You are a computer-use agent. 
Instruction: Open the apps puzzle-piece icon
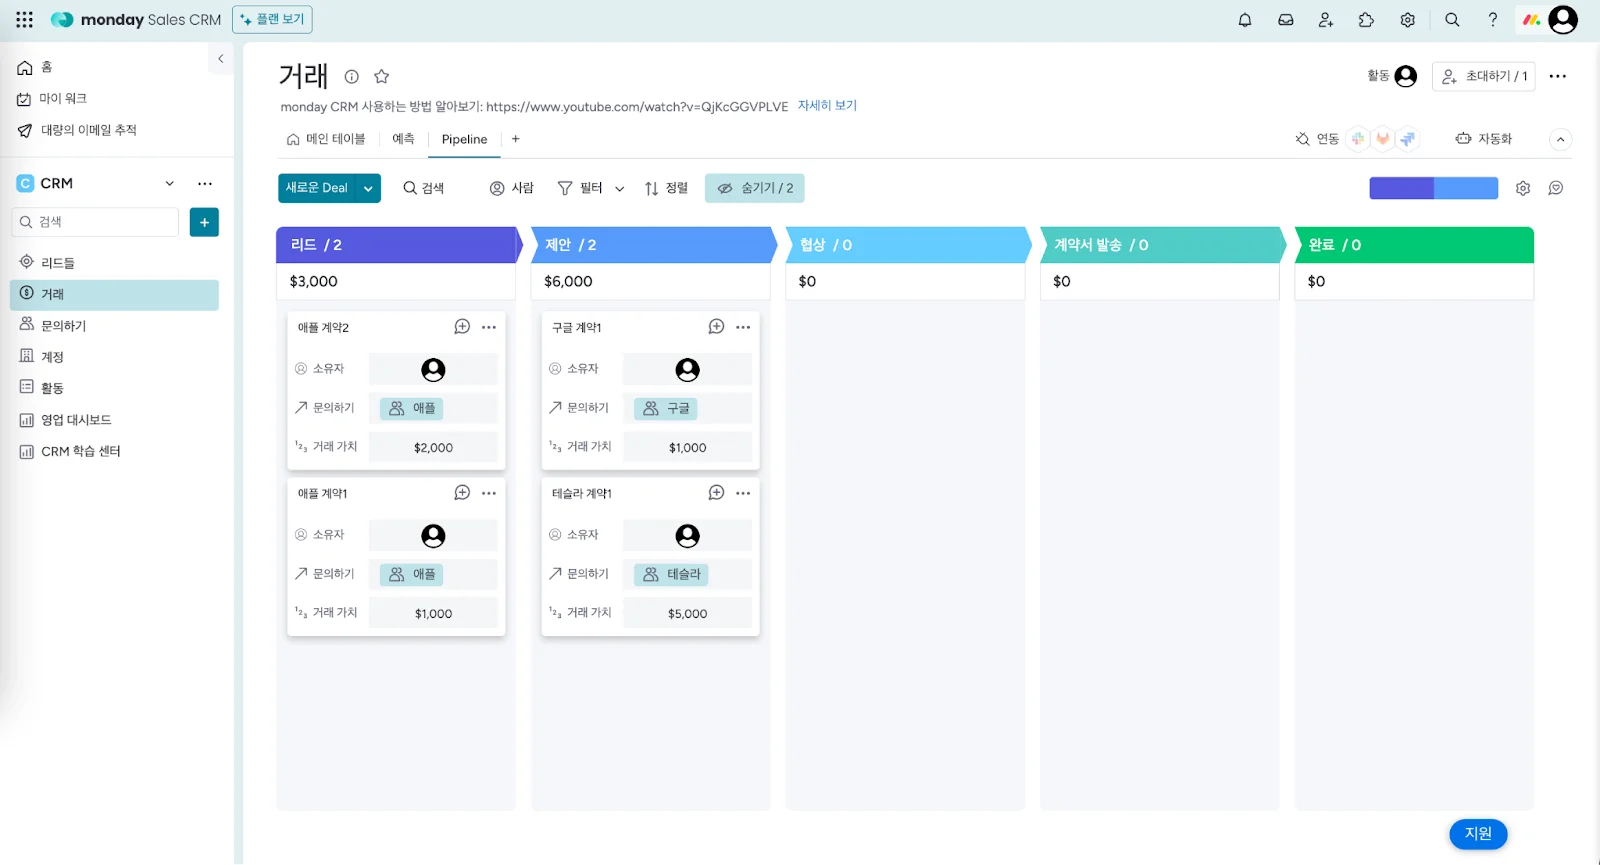click(1366, 20)
